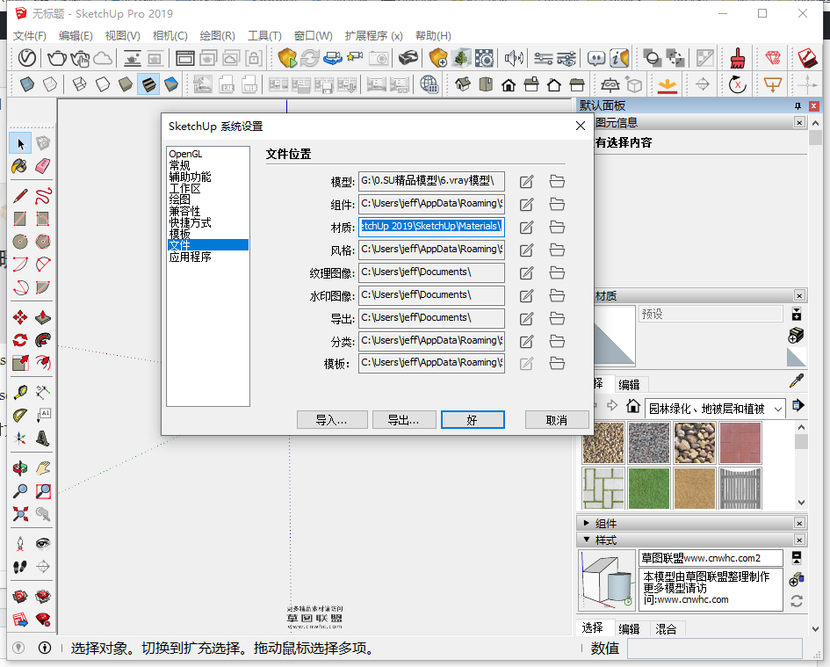Click the Zoom Extents tool
This screenshot has height=667, width=830.
click(x=20, y=514)
